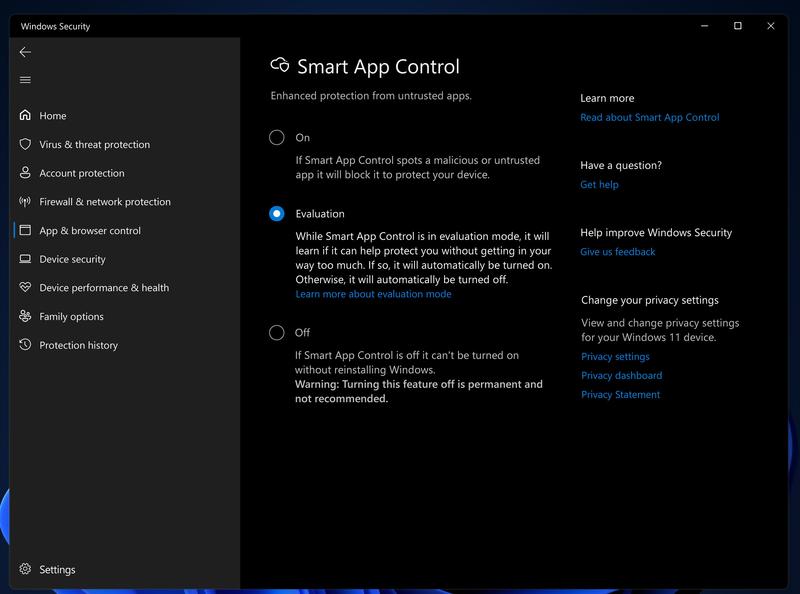
Task: Click Give us feedback link
Action: tap(617, 252)
